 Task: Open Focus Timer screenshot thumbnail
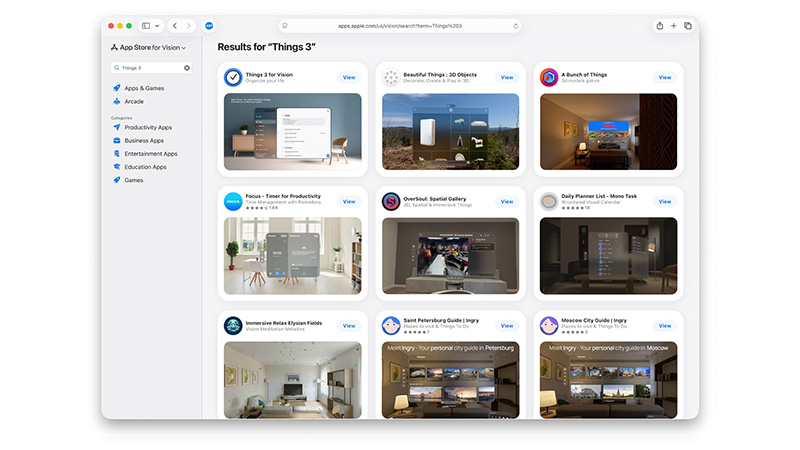tap(292, 256)
